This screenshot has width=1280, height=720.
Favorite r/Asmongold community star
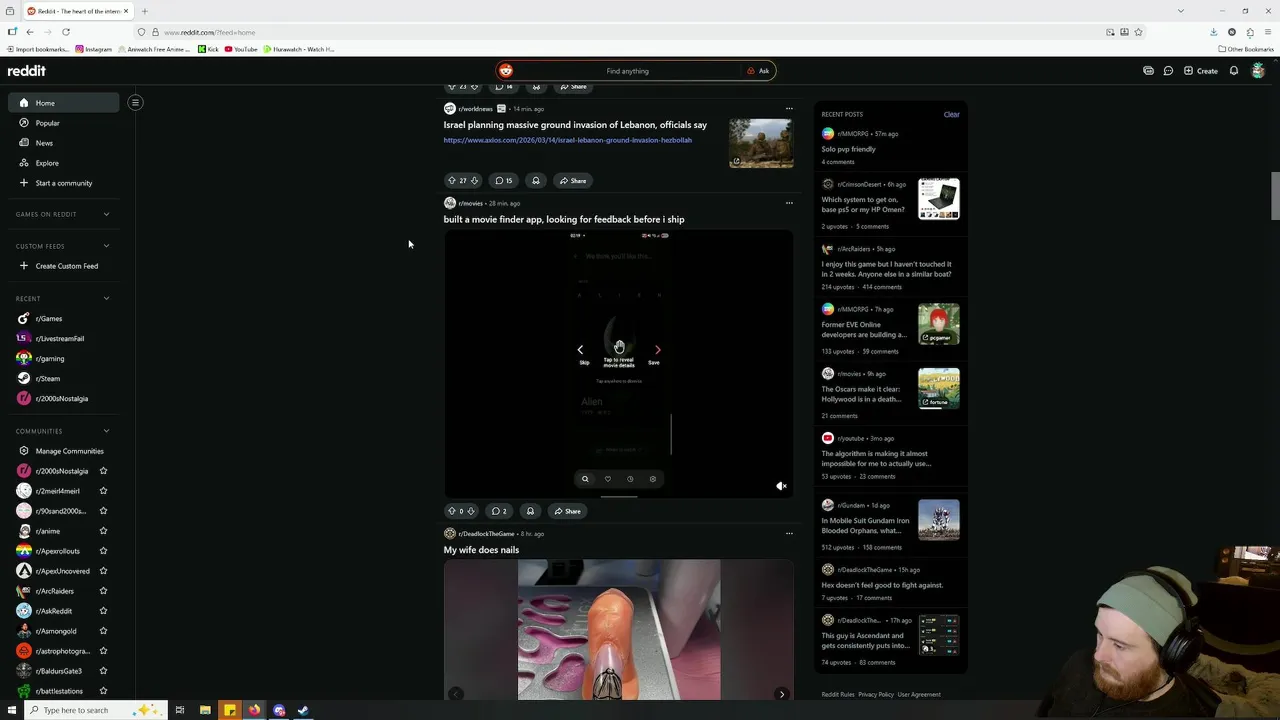pyautogui.click(x=103, y=631)
